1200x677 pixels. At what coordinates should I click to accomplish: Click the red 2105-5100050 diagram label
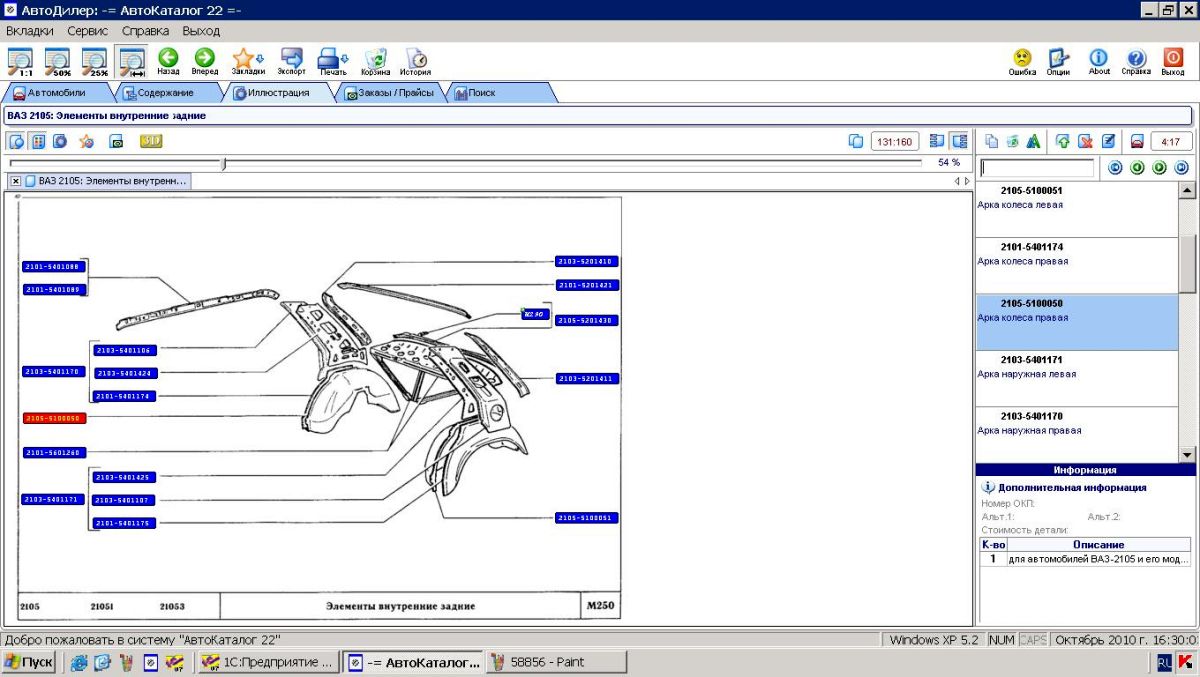pyautogui.click(x=52, y=418)
